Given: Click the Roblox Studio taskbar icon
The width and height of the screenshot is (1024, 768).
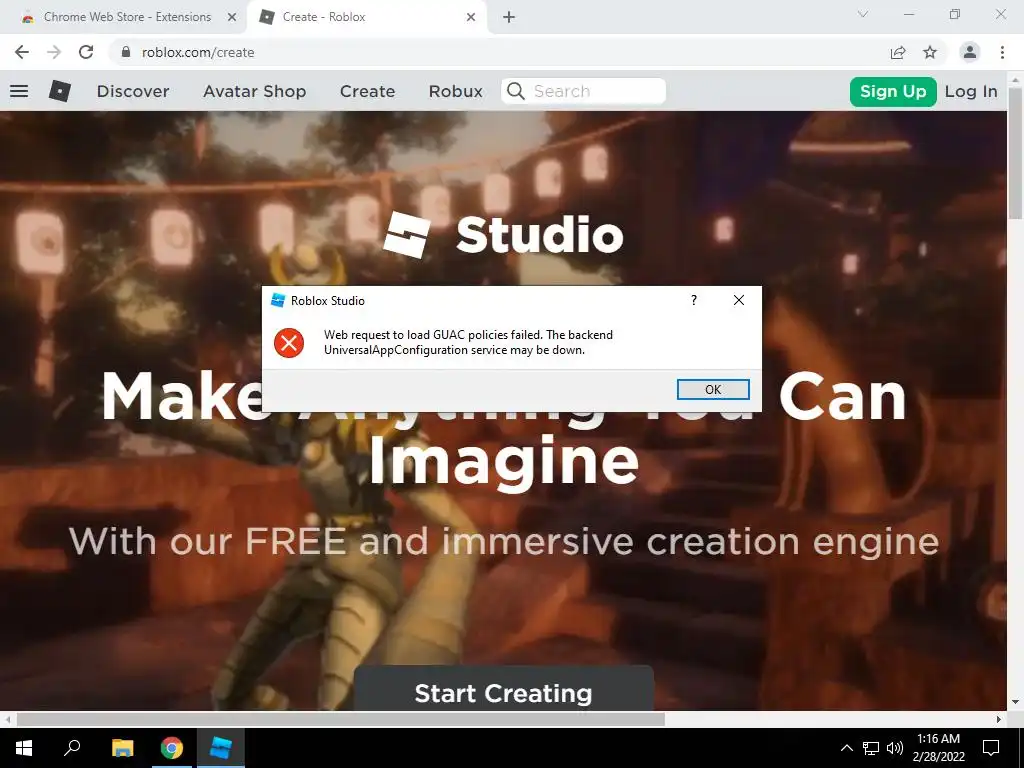Looking at the screenshot, I should tap(221, 748).
